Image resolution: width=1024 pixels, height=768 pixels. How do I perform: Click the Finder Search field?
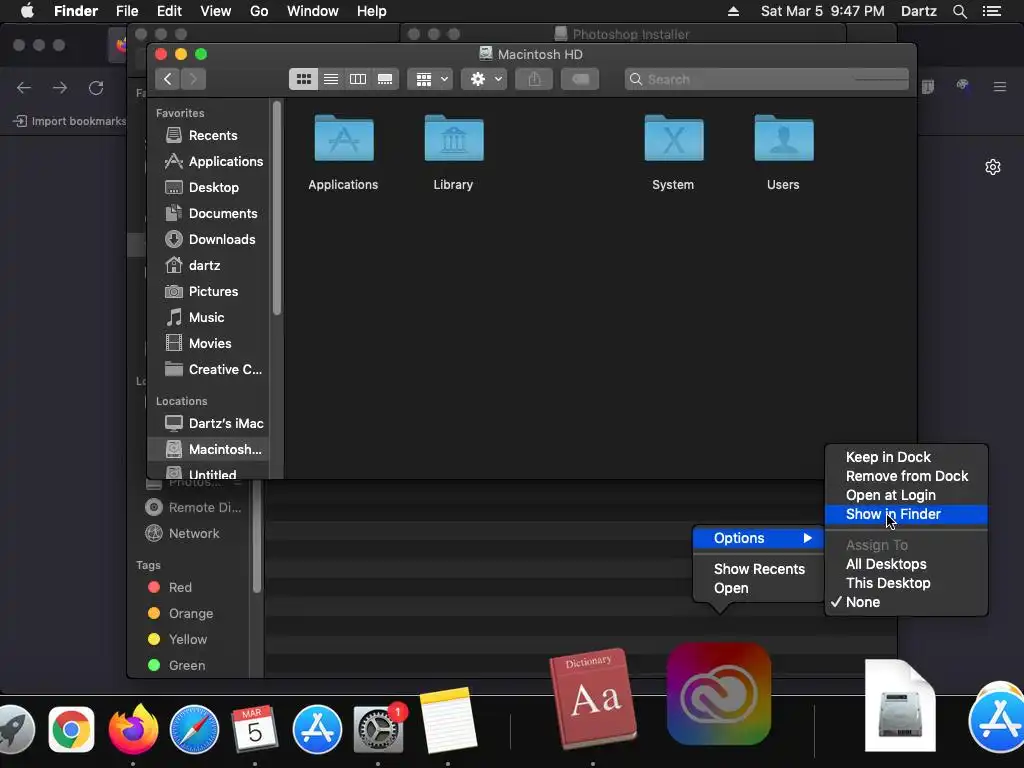pyautogui.click(x=766, y=79)
